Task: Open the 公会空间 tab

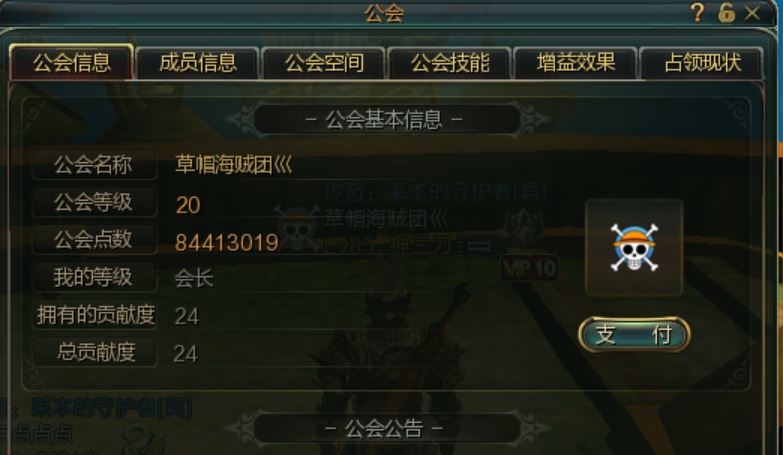Action: point(324,63)
